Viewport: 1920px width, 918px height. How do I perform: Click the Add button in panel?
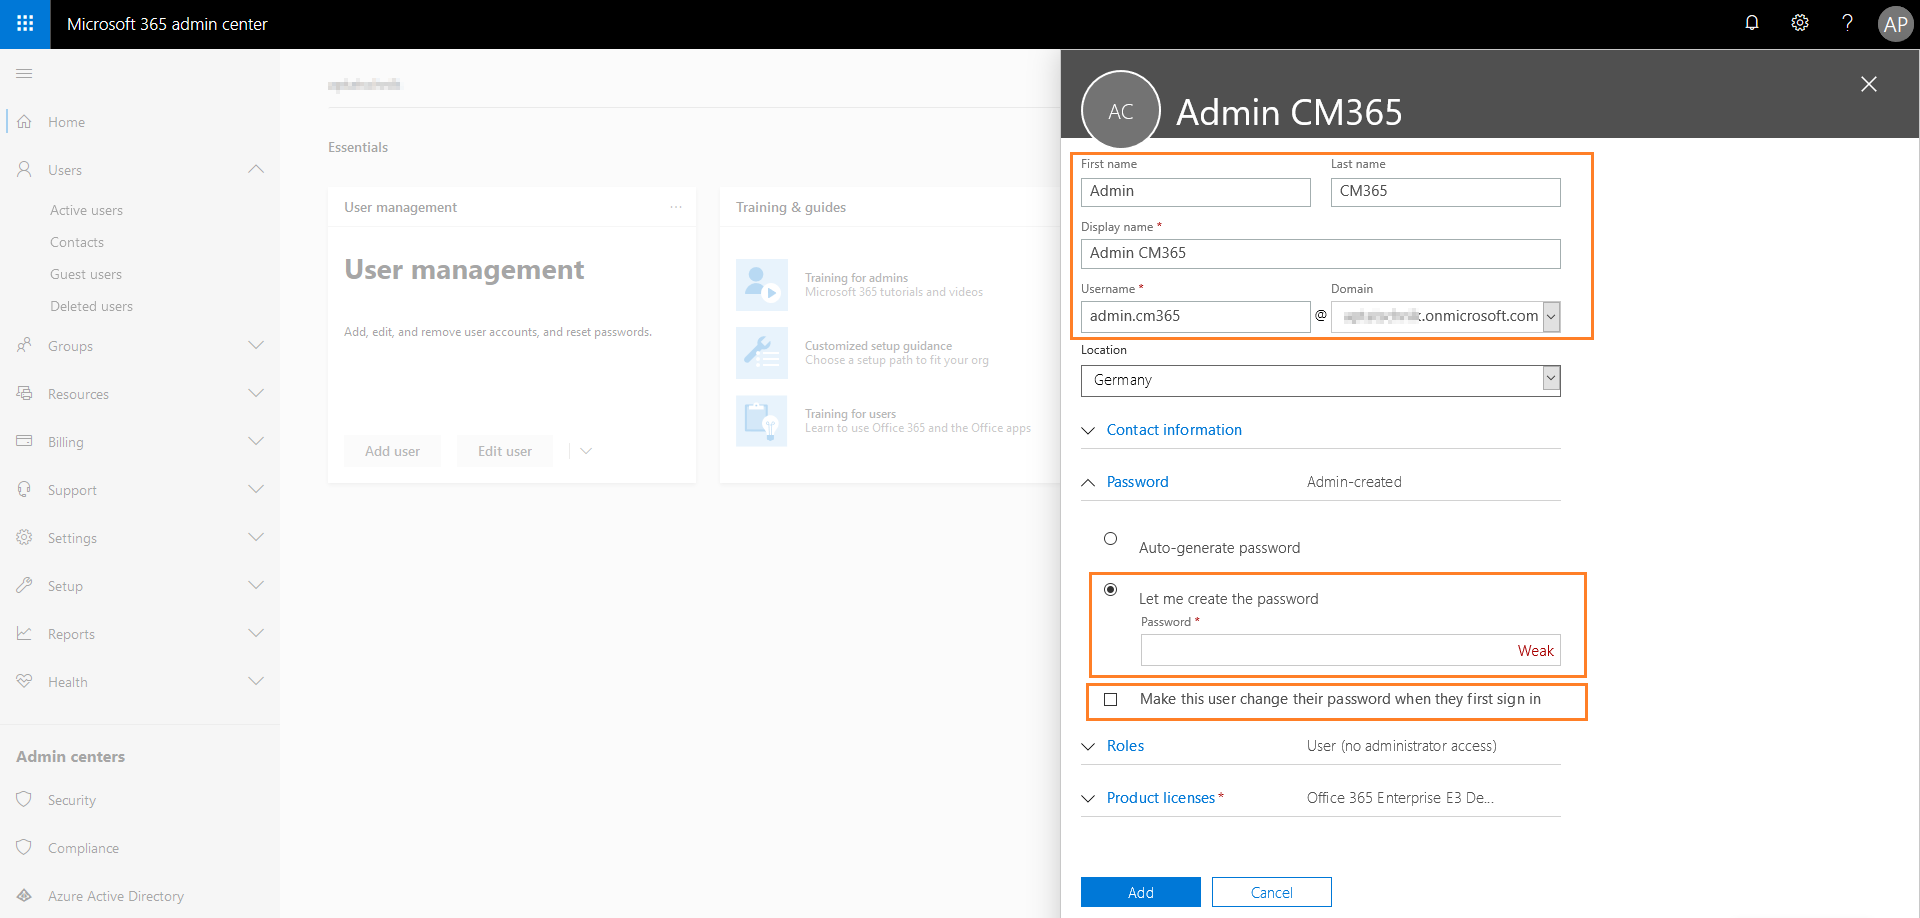(1141, 892)
